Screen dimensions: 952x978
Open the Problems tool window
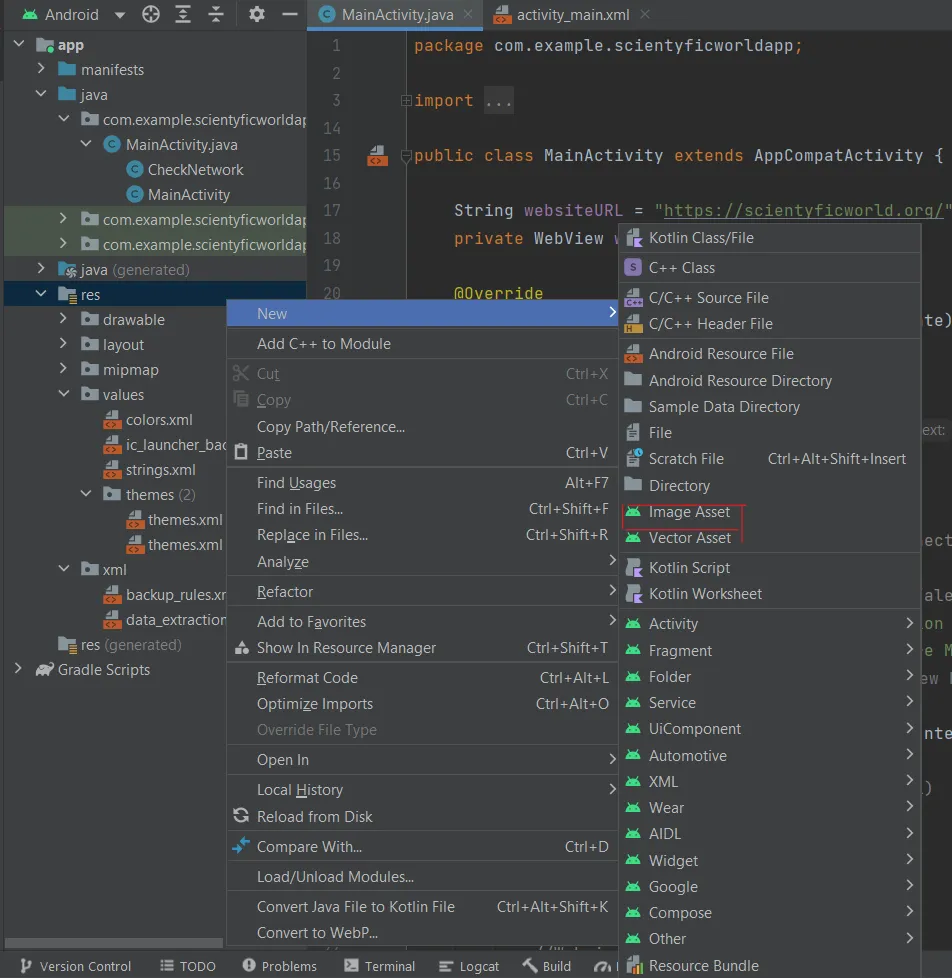click(279, 966)
